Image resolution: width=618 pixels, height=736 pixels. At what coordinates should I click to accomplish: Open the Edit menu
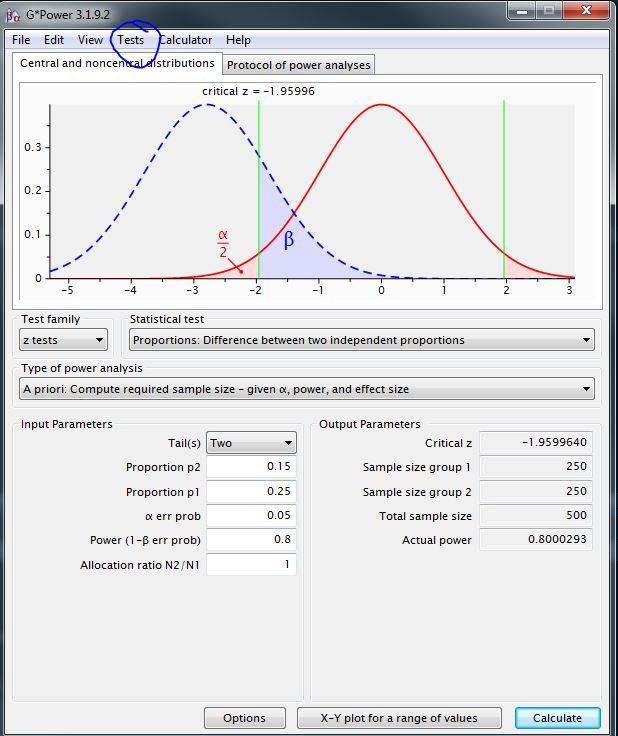tap(54, 40)
